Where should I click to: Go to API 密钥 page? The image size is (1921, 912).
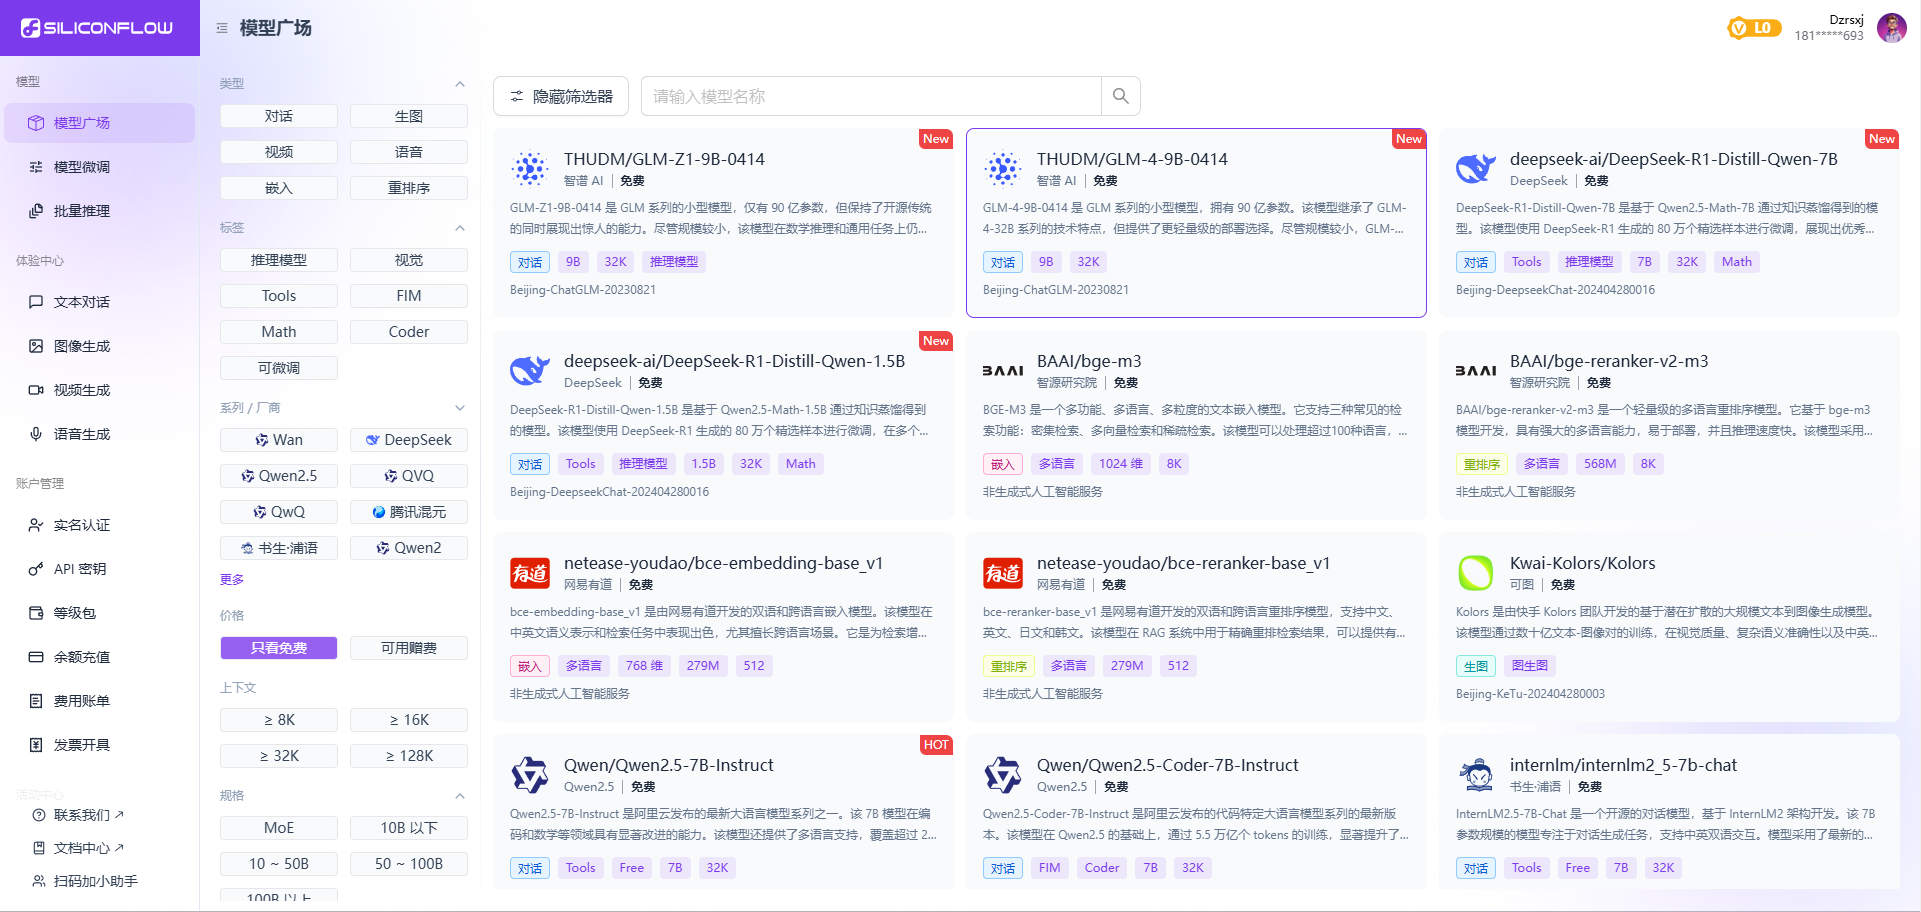pos(80,569)
